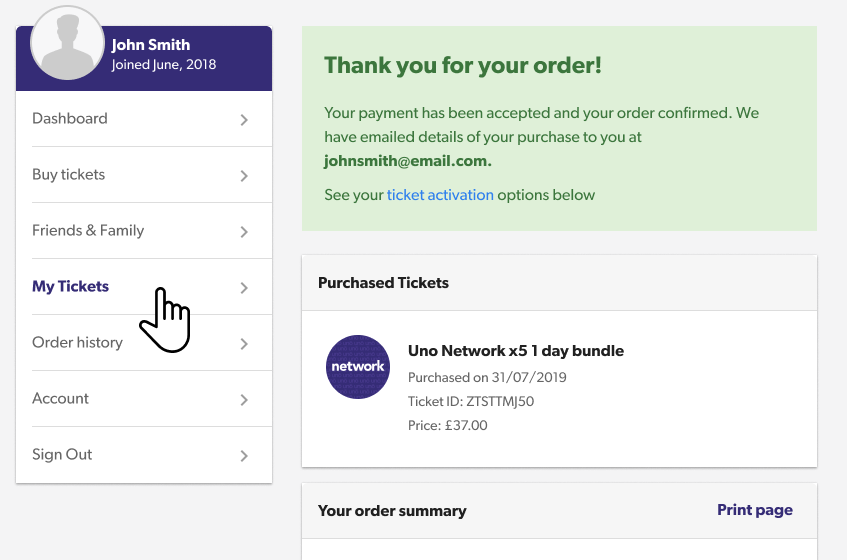This screenshot has height=560, width=847.
Task: Click the chevron next to Buy tickets
Action: pos(244,176)
